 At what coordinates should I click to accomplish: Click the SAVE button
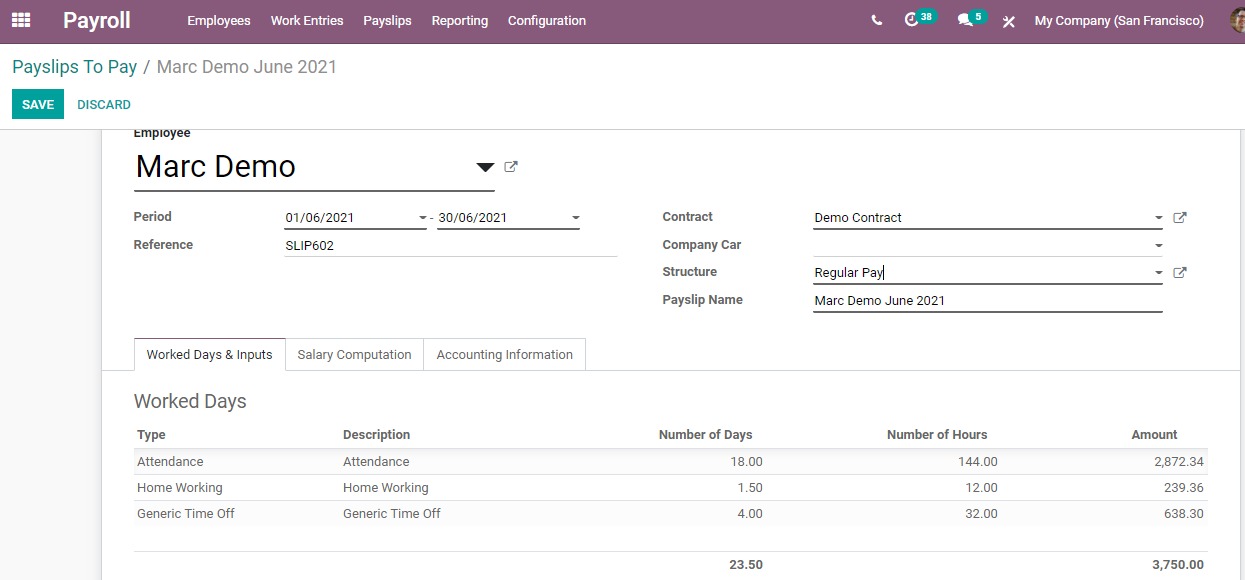pos(38,104)
